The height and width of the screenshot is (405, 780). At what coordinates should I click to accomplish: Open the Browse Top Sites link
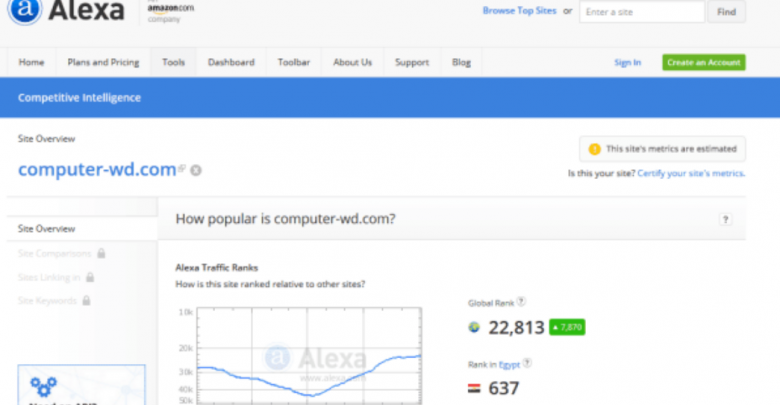(x=518, y=11)
